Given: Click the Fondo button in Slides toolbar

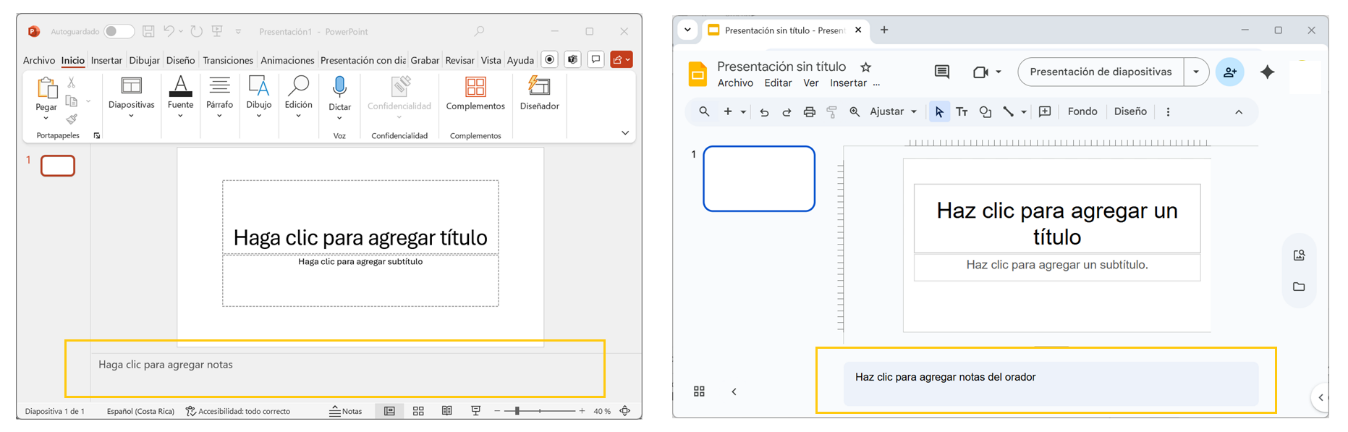Looking at the screenshot, I should pos(1082,112).
